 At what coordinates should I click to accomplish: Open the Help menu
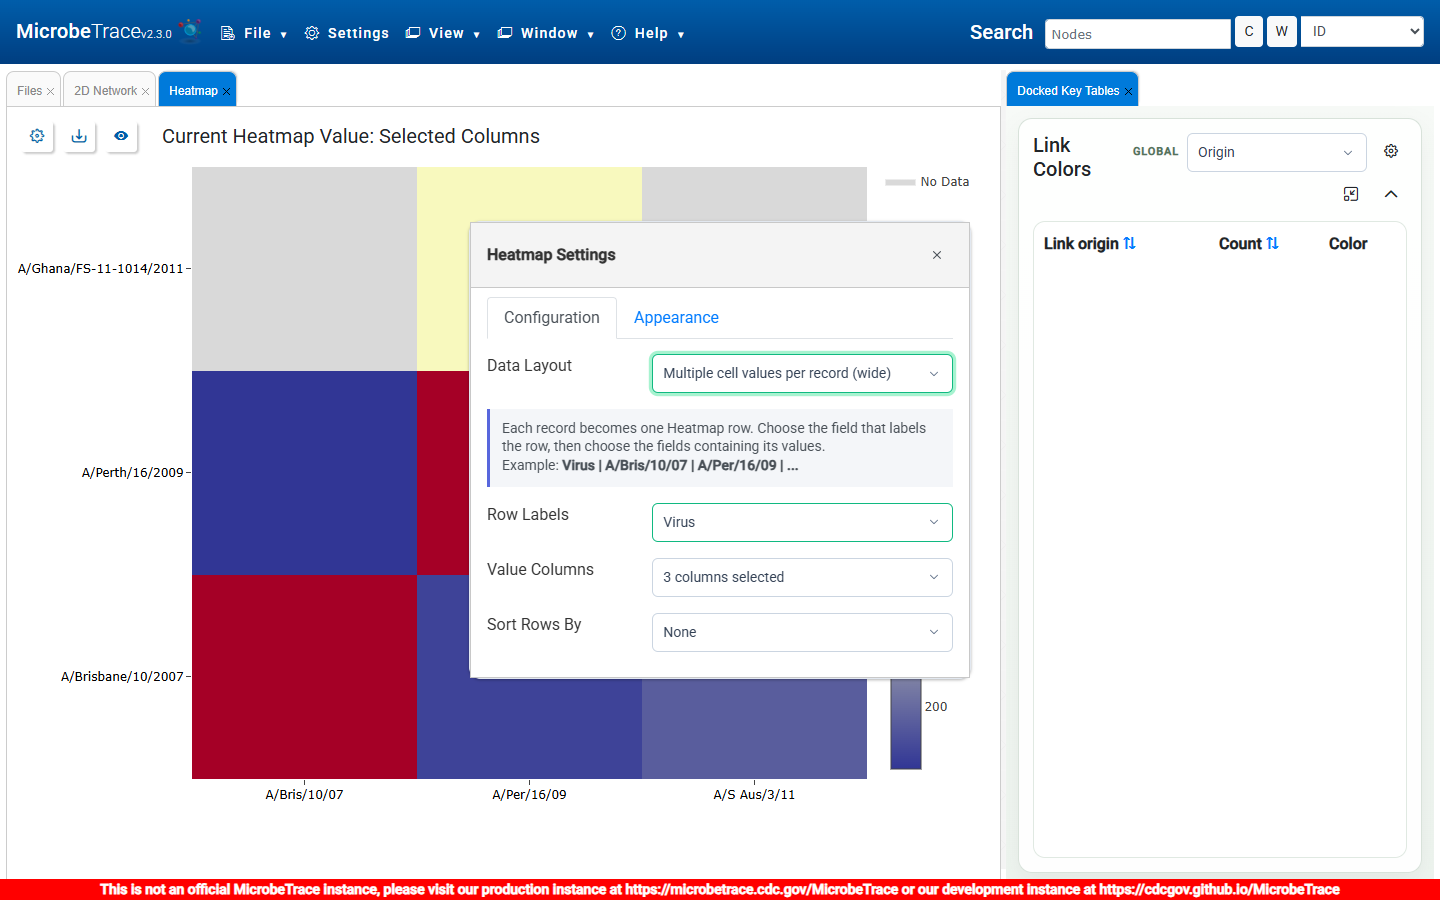[x=648, y=33]
